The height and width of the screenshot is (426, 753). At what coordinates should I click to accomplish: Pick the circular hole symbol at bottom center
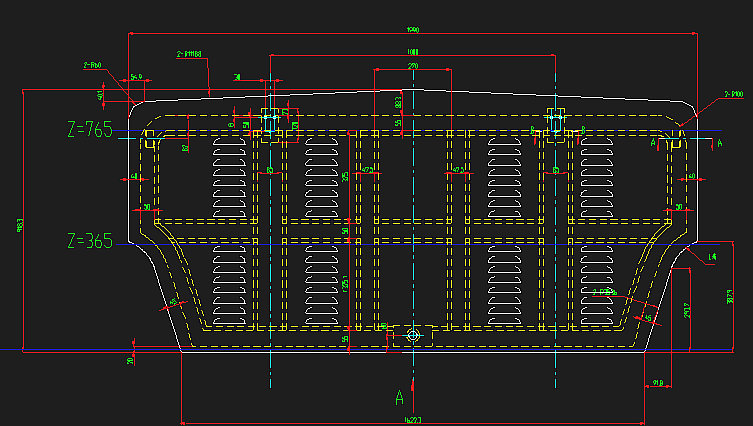(x=412, y=336)
